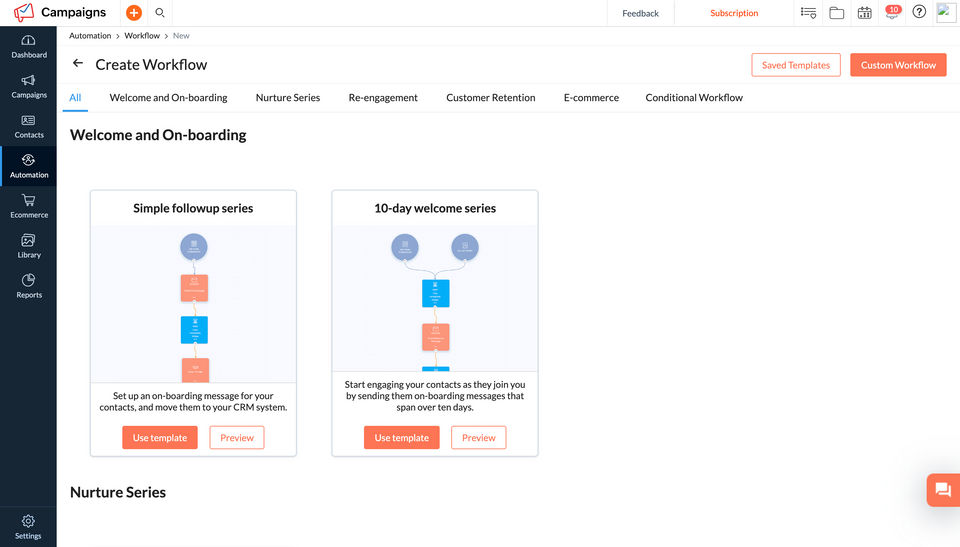Viewport: 960px width, 547px height.
Task: Open the notifications bell with badge
Action: pyautogui.click(x=891, y=13)
